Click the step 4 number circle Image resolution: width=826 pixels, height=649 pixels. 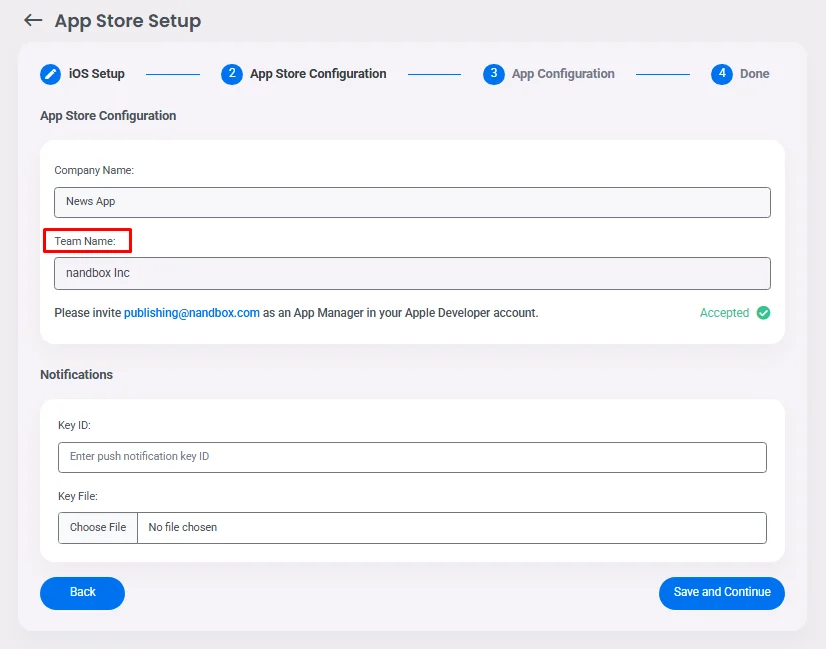coord(721,74)
